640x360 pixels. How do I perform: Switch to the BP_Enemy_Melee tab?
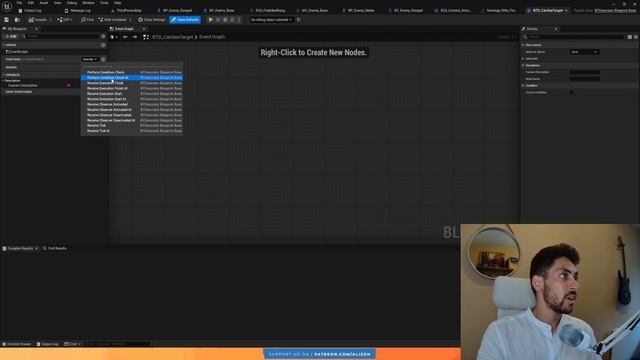359,11
